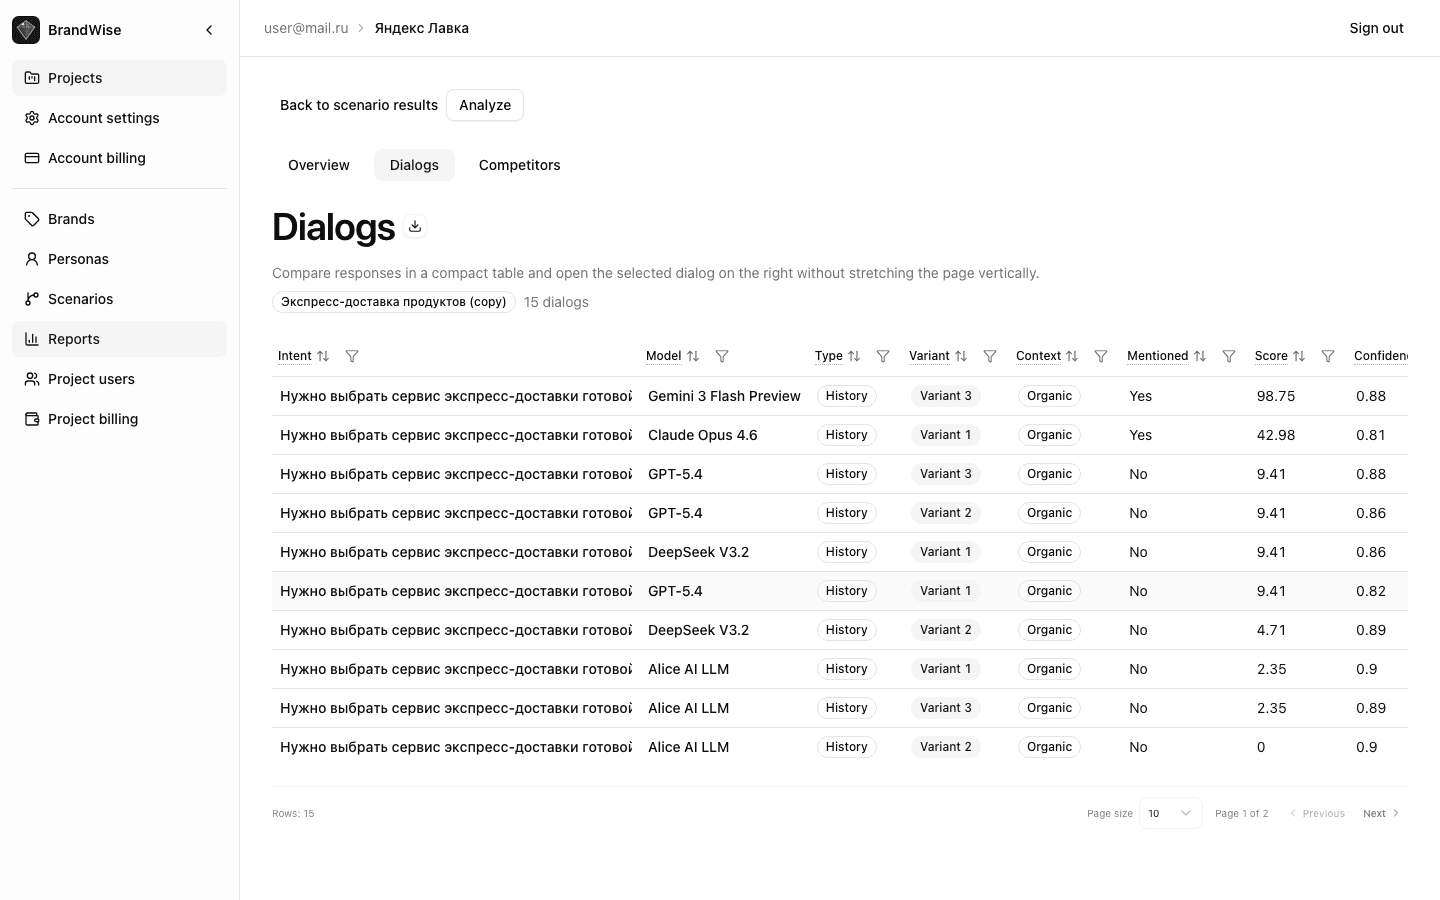Open the filter funnel on the Score column
The width and height of the screenshot is (1440, 900).
tap(1328, 356)
